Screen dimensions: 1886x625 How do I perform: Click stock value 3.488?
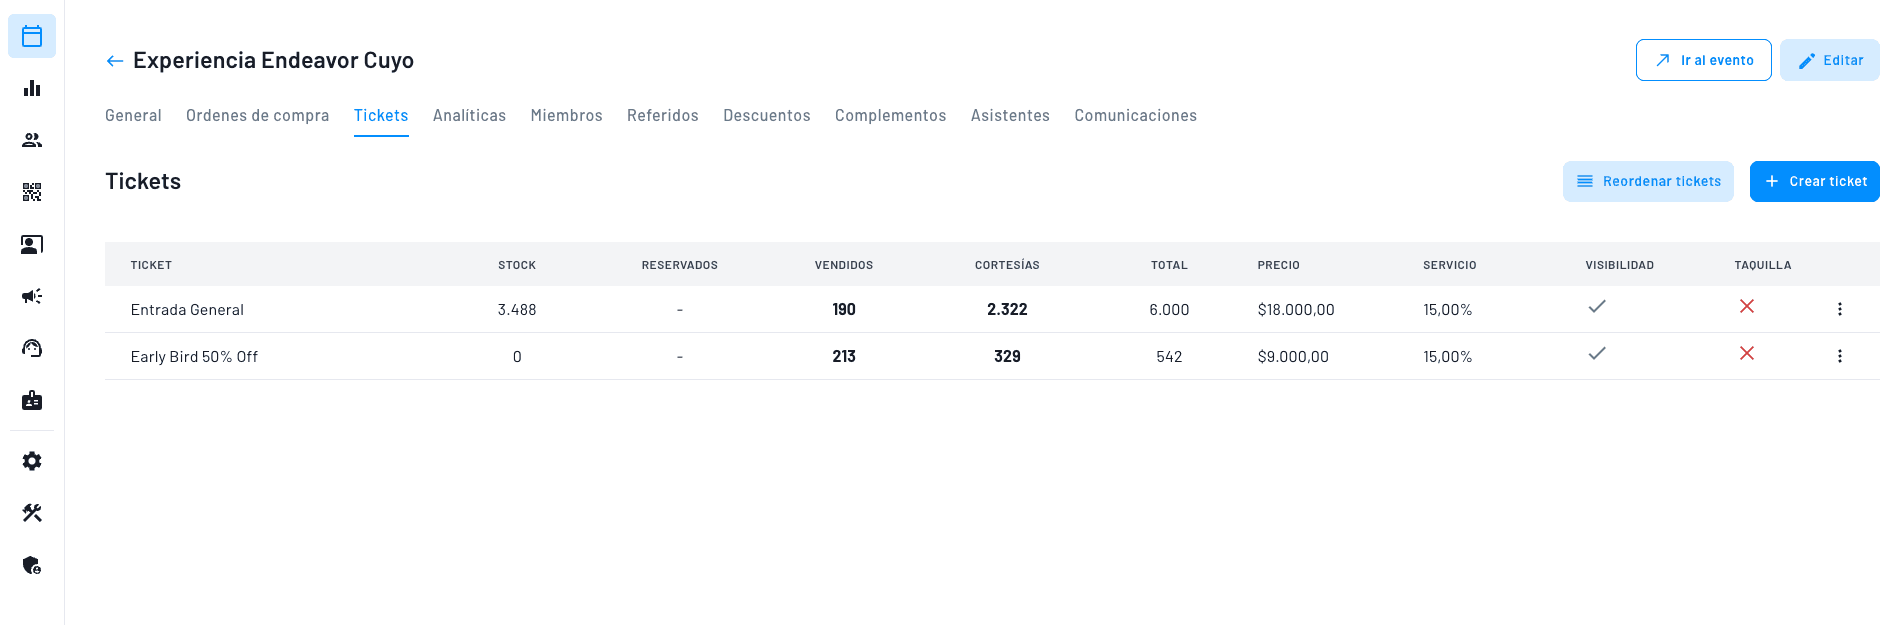(x=517, y=310)
